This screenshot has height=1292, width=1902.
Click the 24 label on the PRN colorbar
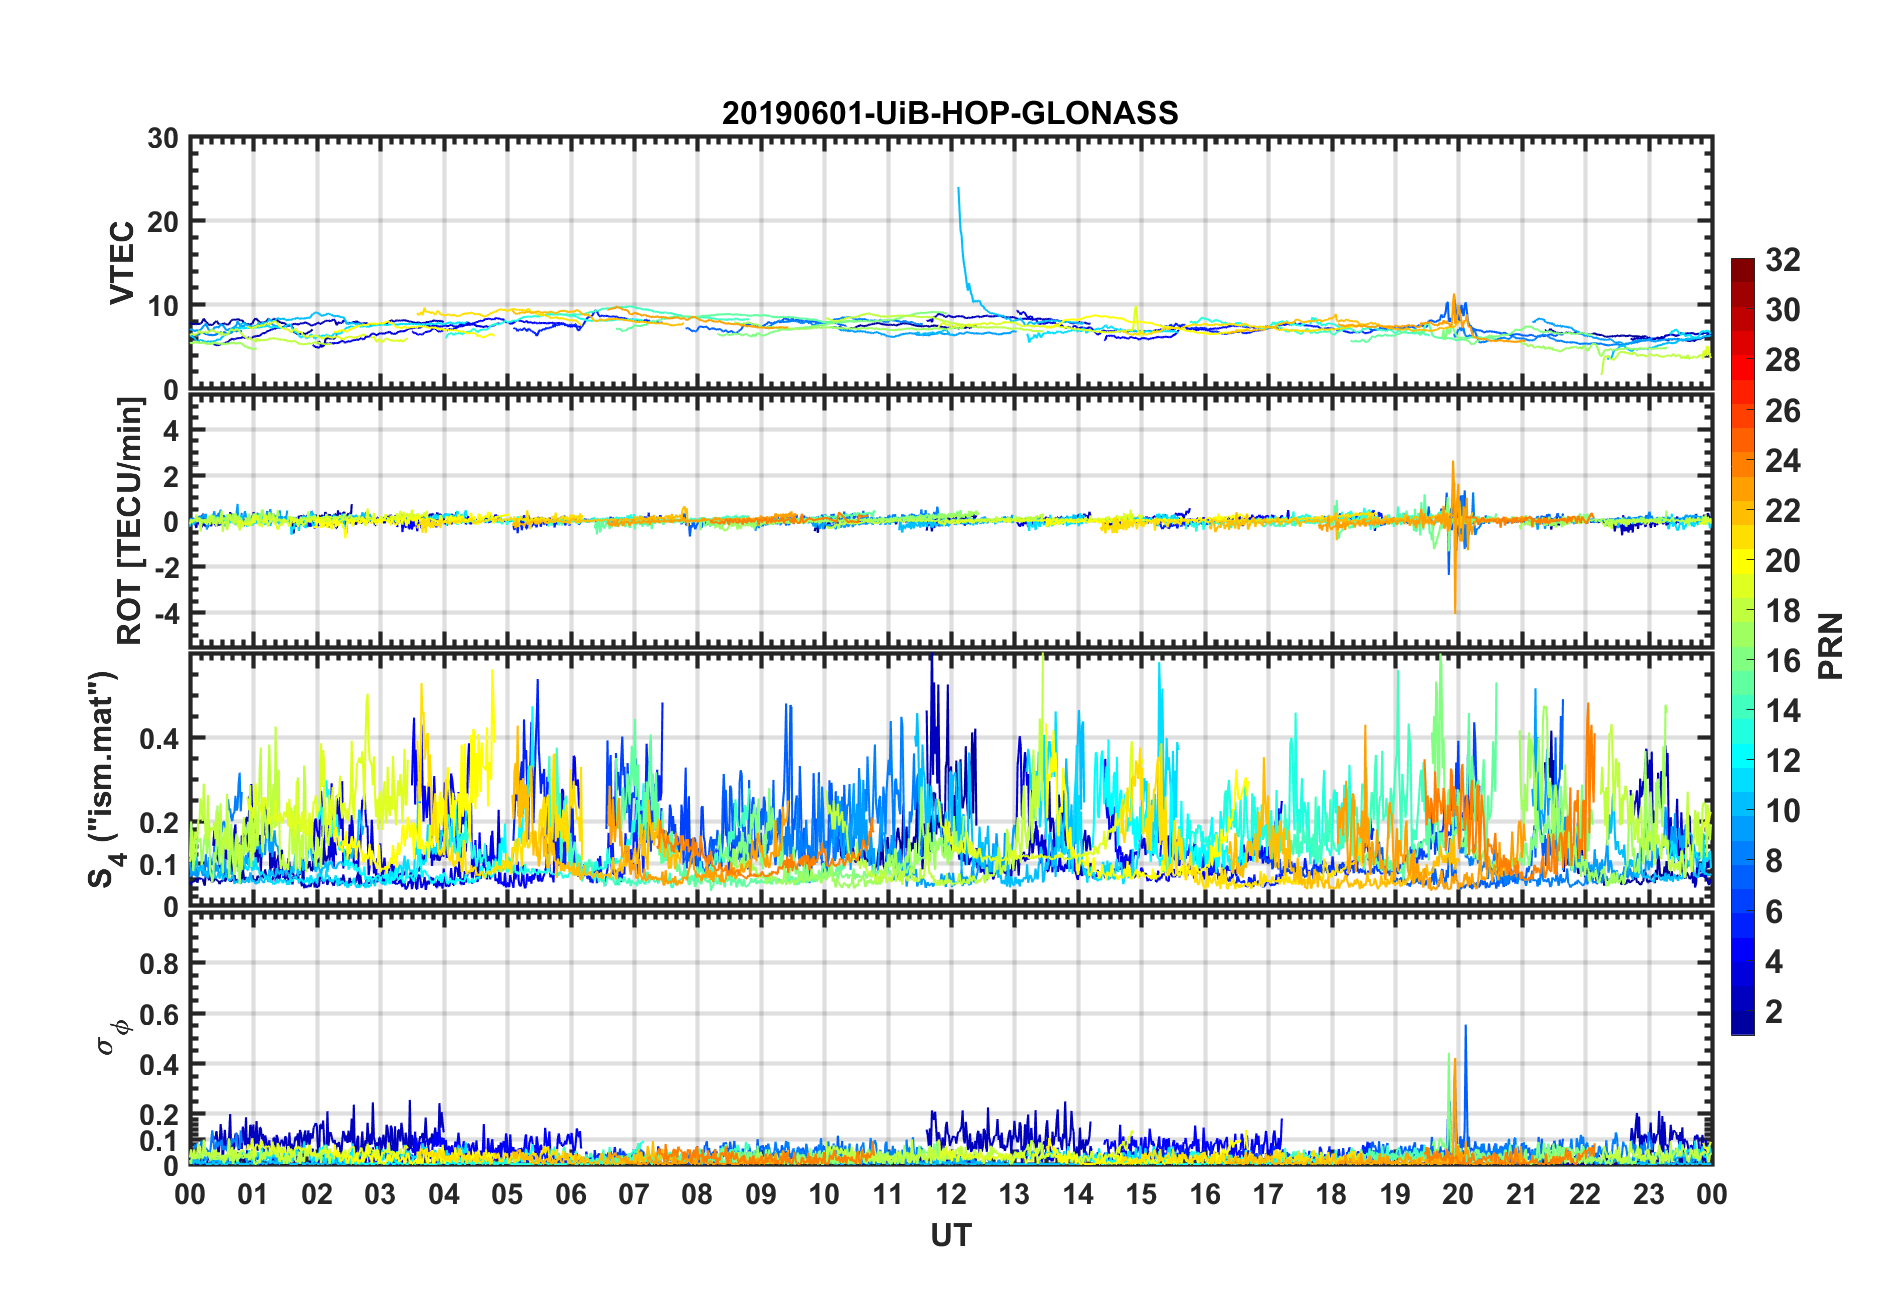(1783, 461)
